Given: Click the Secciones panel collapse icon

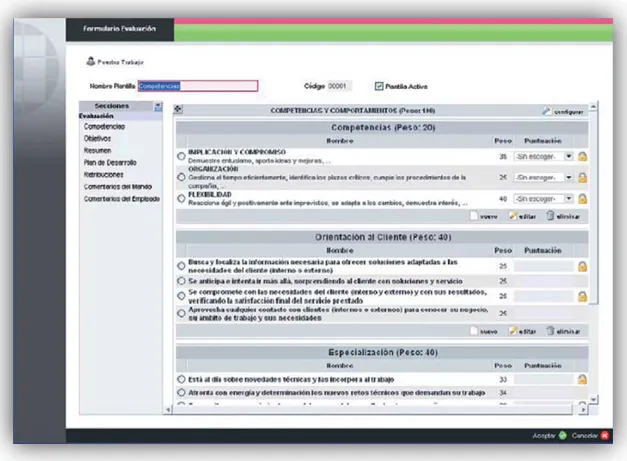Looking at the screenshot, I should [158, 106].
